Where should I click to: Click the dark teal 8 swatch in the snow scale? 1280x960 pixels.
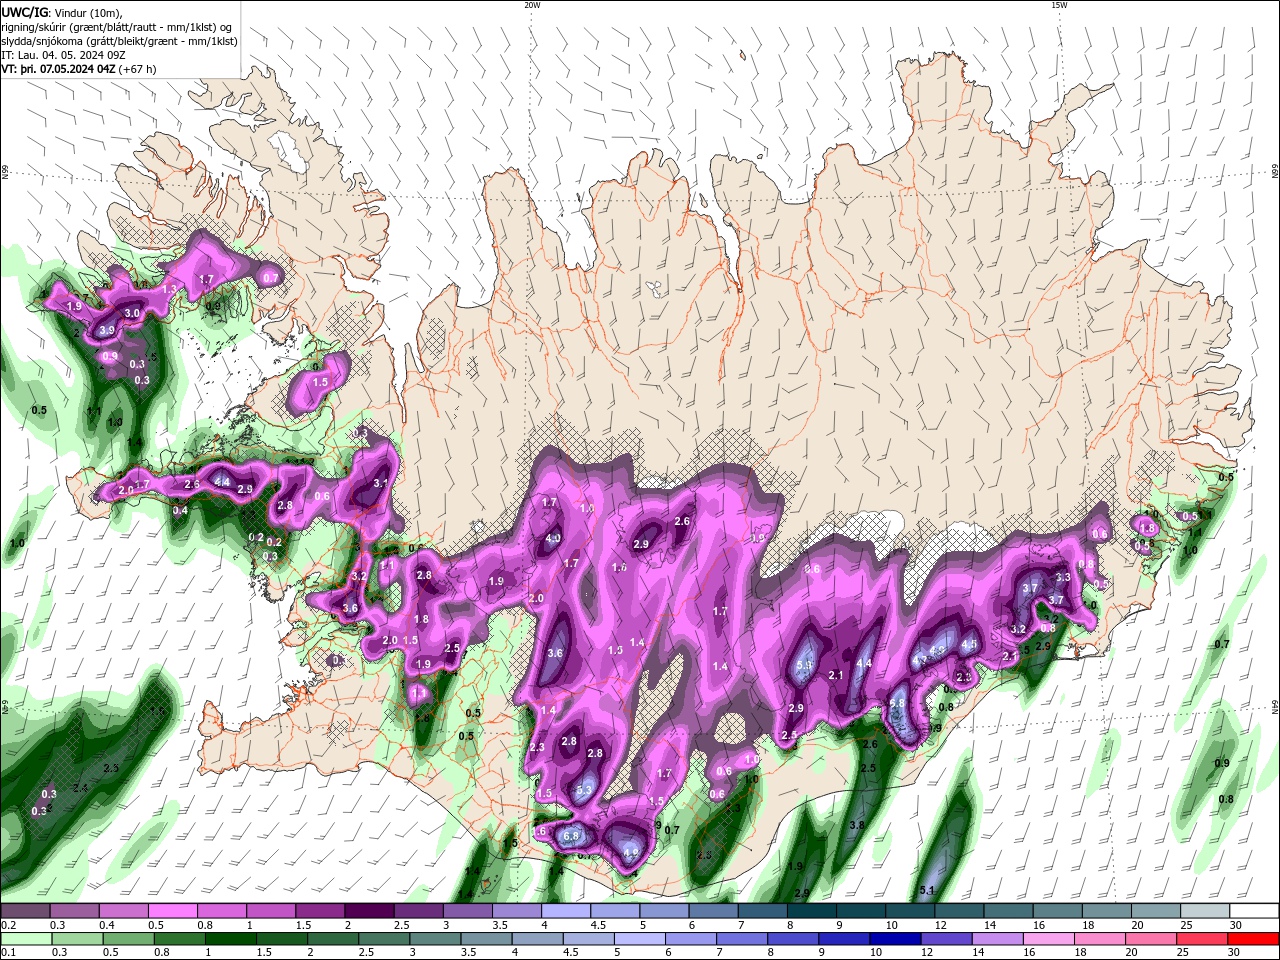click(812, 911)
